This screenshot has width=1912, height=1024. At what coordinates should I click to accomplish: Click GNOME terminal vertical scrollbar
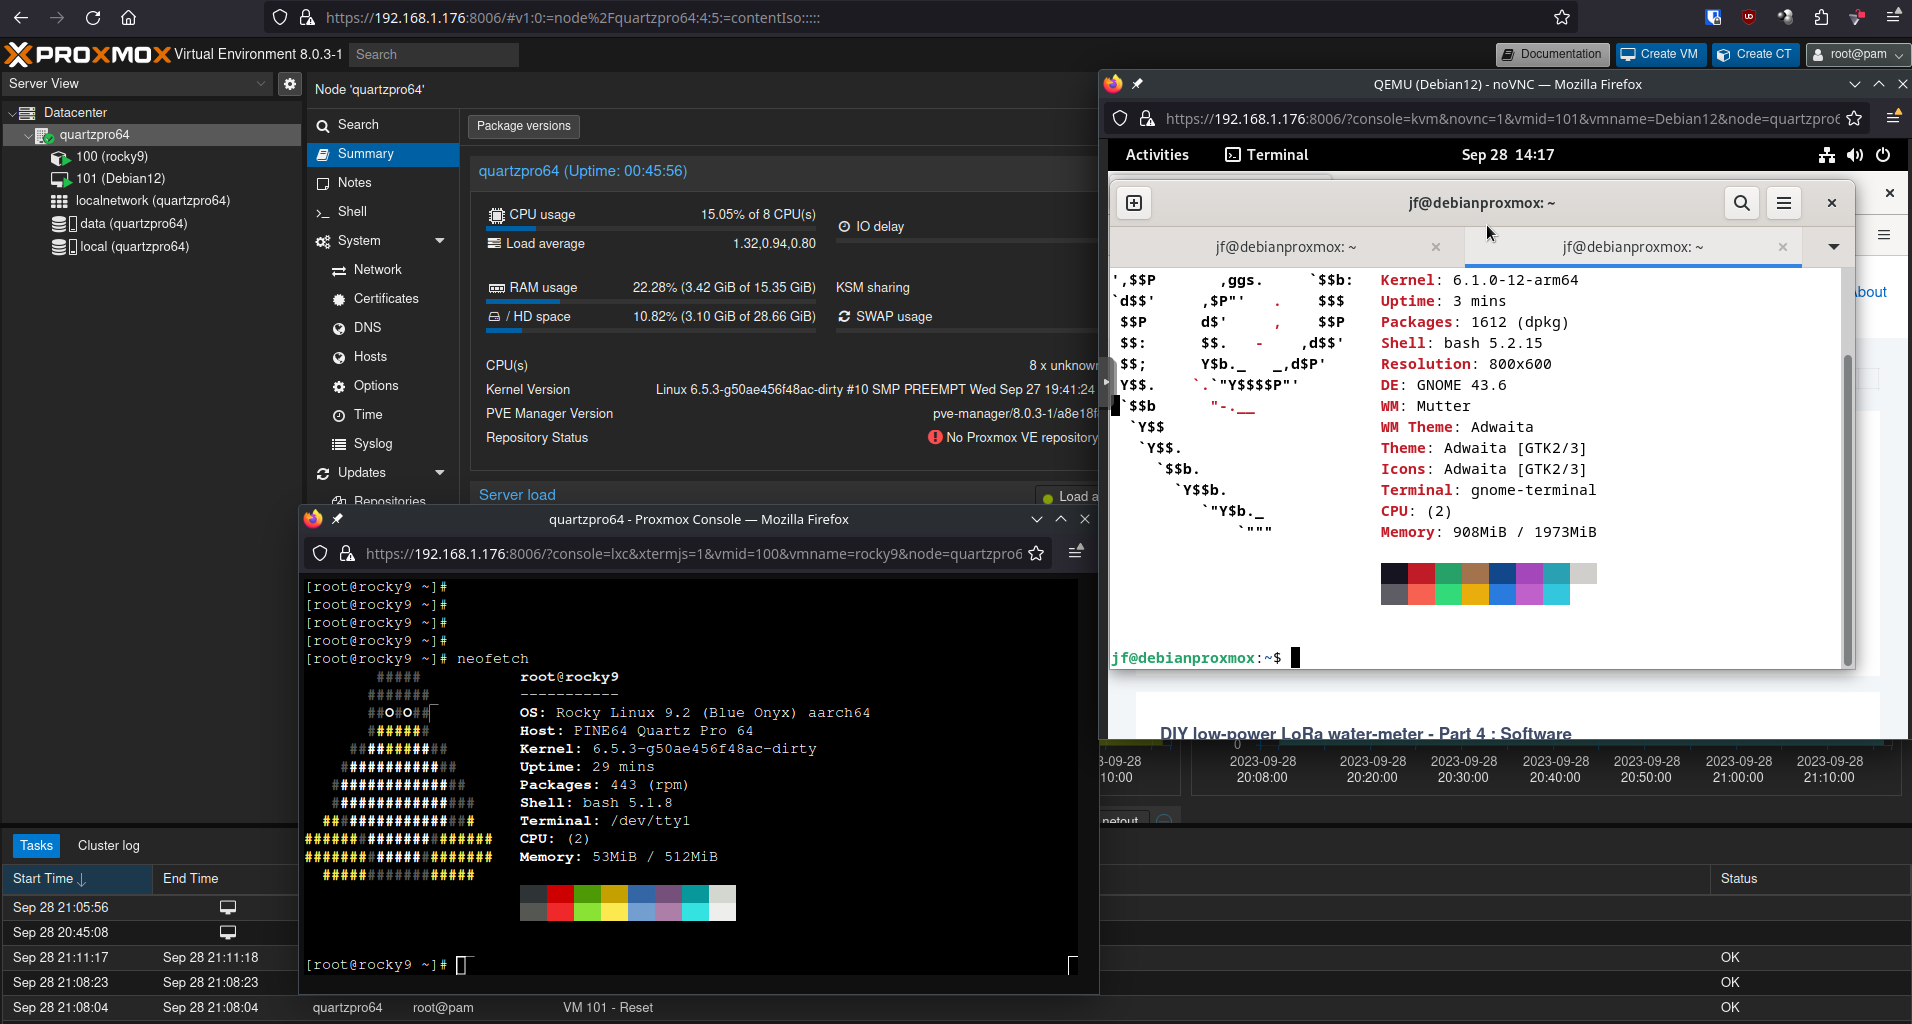(1847, 510)
